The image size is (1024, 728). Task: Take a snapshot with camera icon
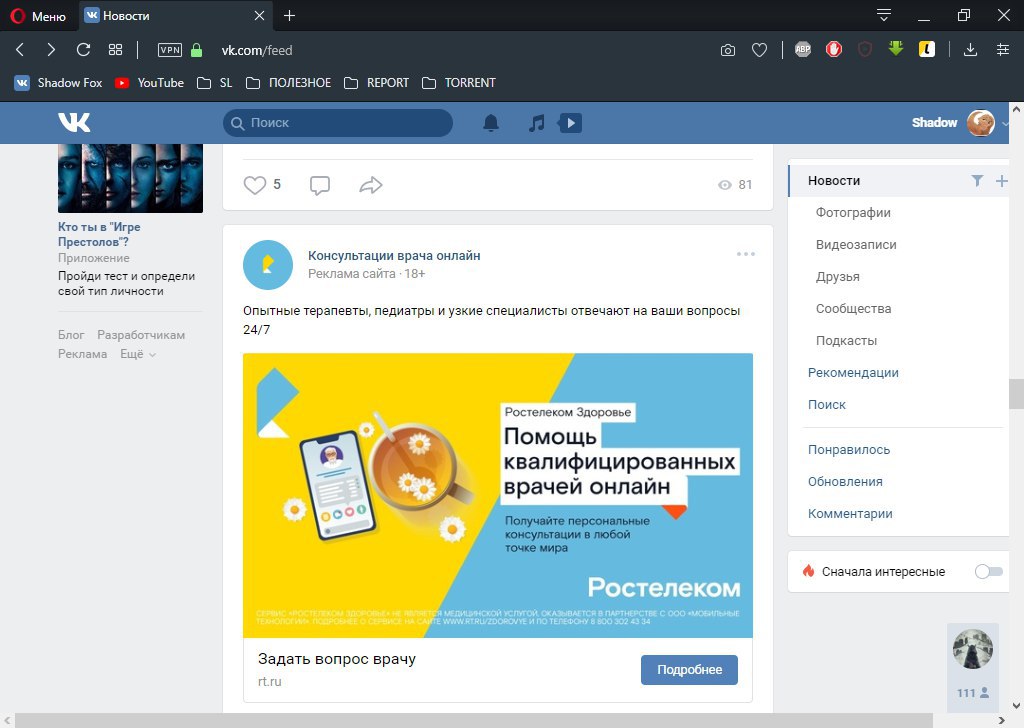click(x=728, y=50)
